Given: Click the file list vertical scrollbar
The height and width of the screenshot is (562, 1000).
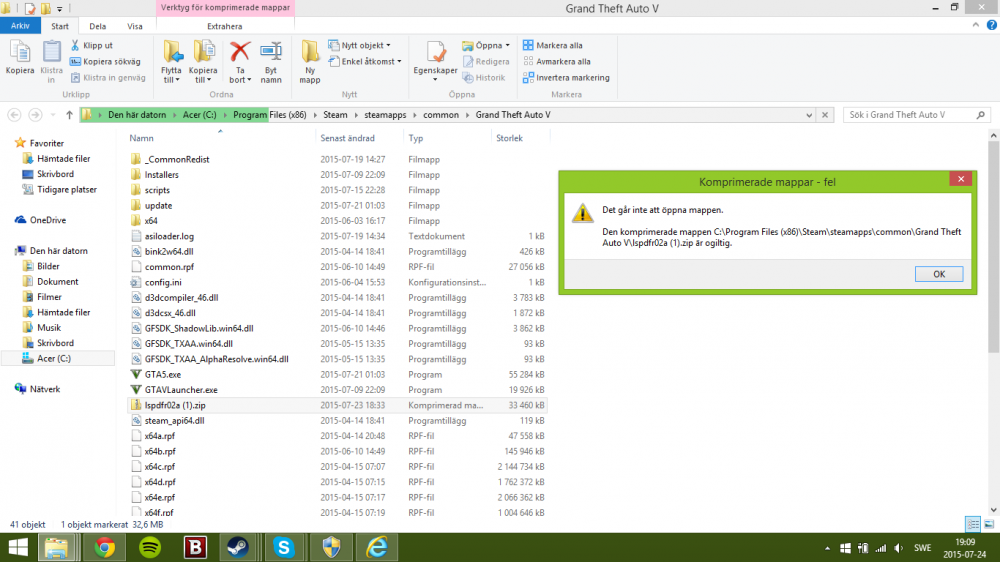Looking at the screenshot, I should pyautogui.click(x=993, y=247).
